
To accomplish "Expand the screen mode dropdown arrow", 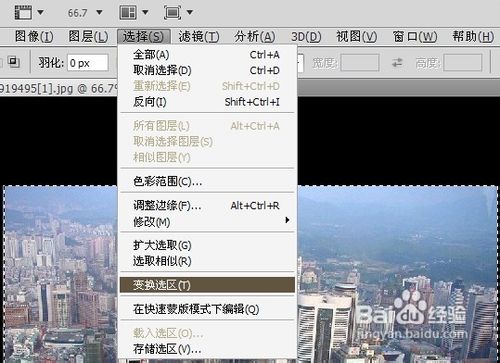I will click(x=190, y=13).
